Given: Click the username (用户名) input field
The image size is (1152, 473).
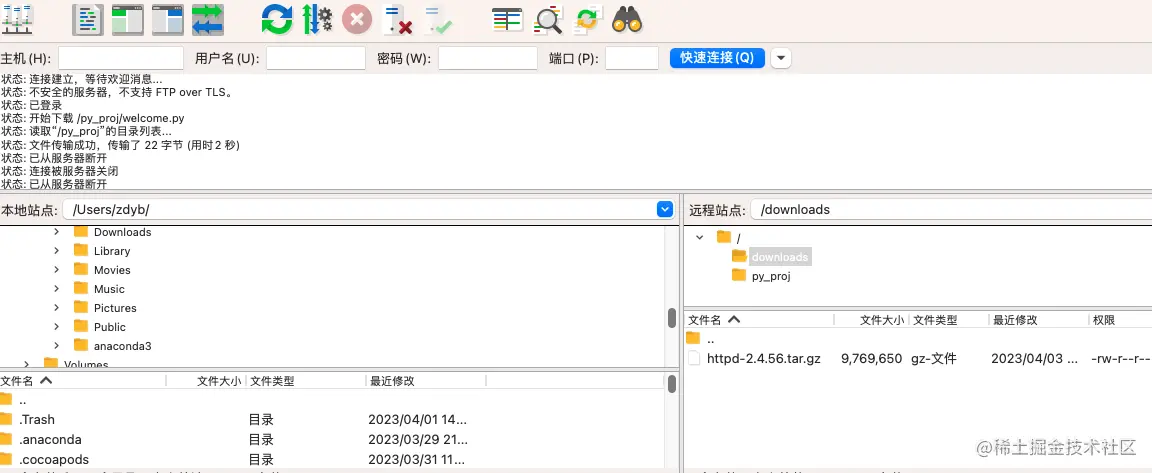Looking at the screenshot, I should click(316, 58).
